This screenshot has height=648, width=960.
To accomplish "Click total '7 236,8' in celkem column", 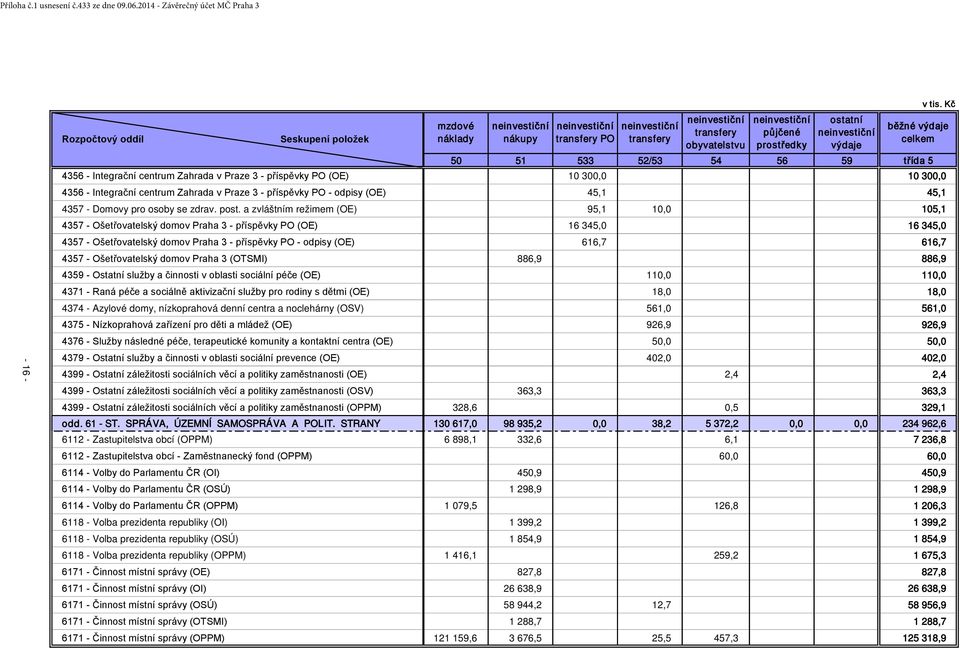I will [x=929, y=440].
